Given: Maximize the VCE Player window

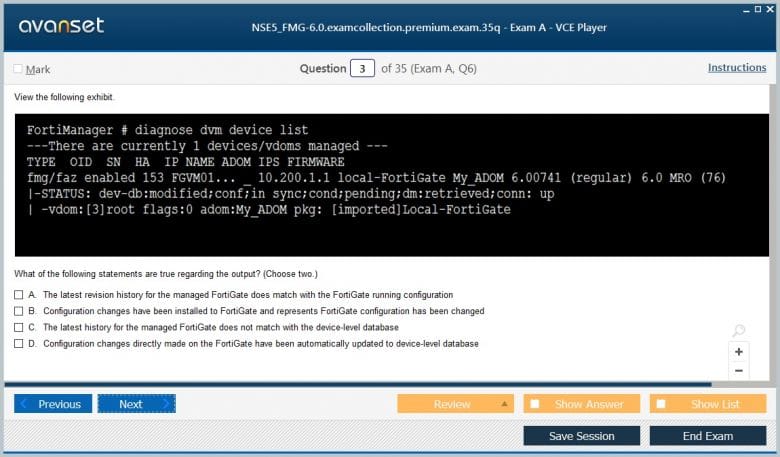Looking at the screenshot, I should (x=756, y=8).
